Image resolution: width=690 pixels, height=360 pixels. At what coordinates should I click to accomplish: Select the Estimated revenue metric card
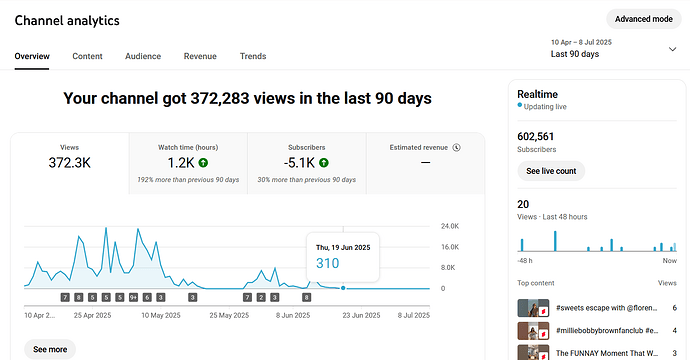[x=425, y=163]
